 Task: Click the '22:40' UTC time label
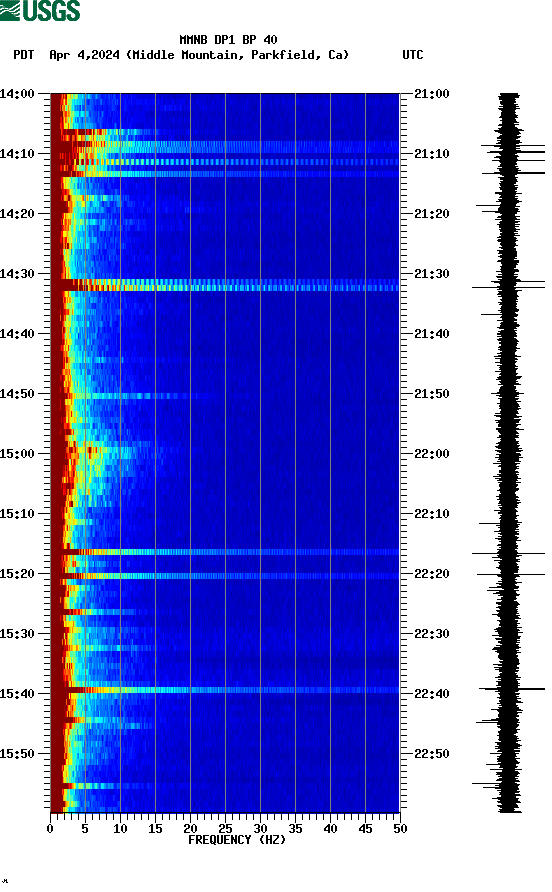(432, 694)
